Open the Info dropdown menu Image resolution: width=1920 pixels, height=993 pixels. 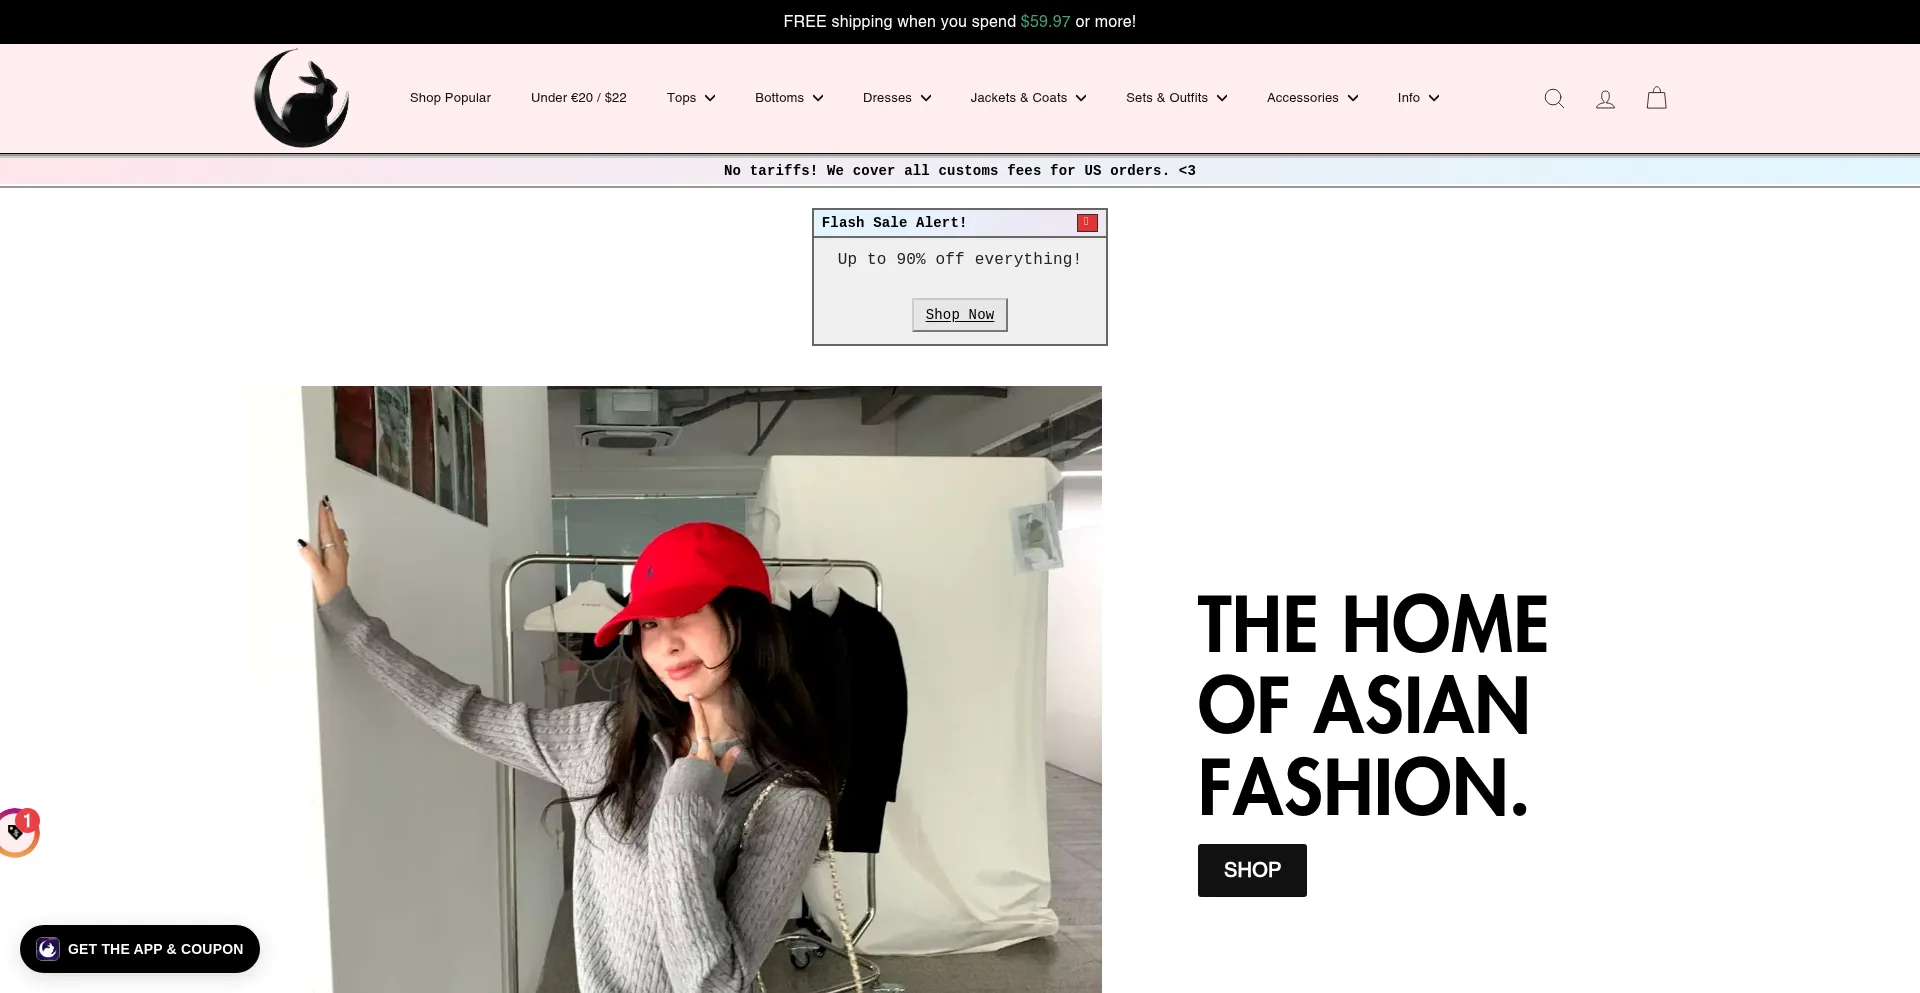click(1418, 98)
